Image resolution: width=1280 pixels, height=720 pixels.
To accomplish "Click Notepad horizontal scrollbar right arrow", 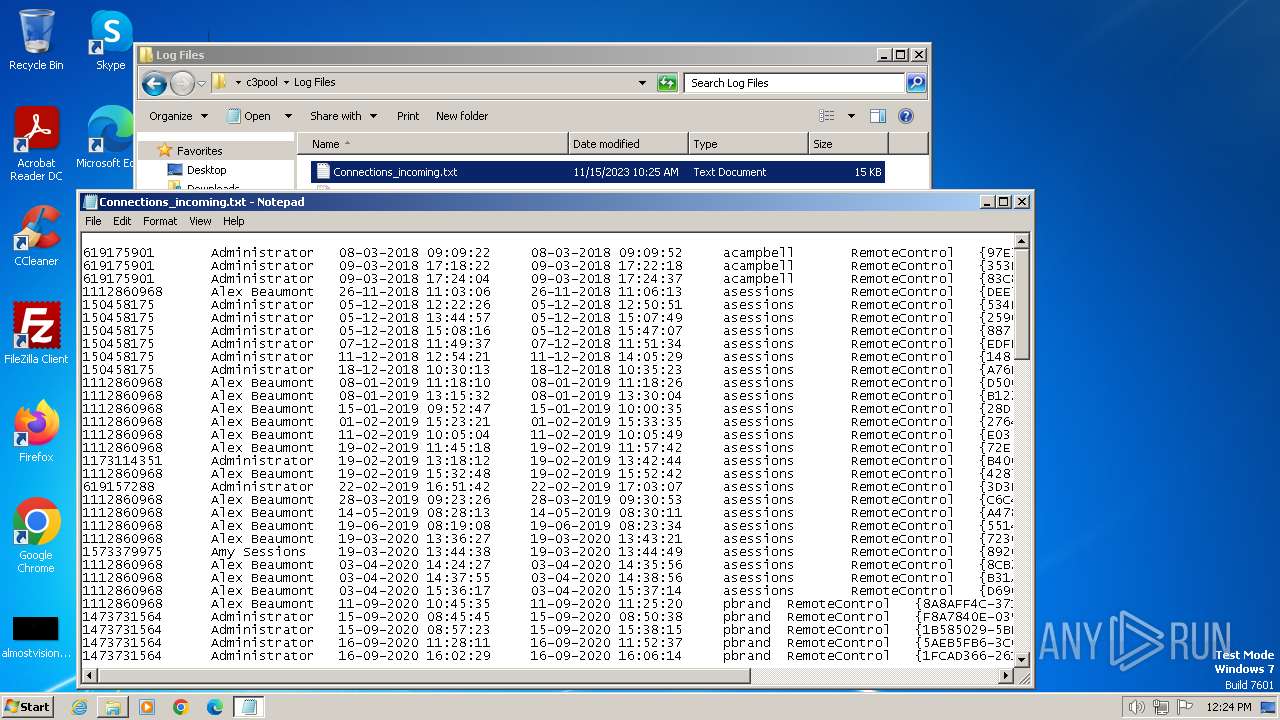I will (1007, 676).
